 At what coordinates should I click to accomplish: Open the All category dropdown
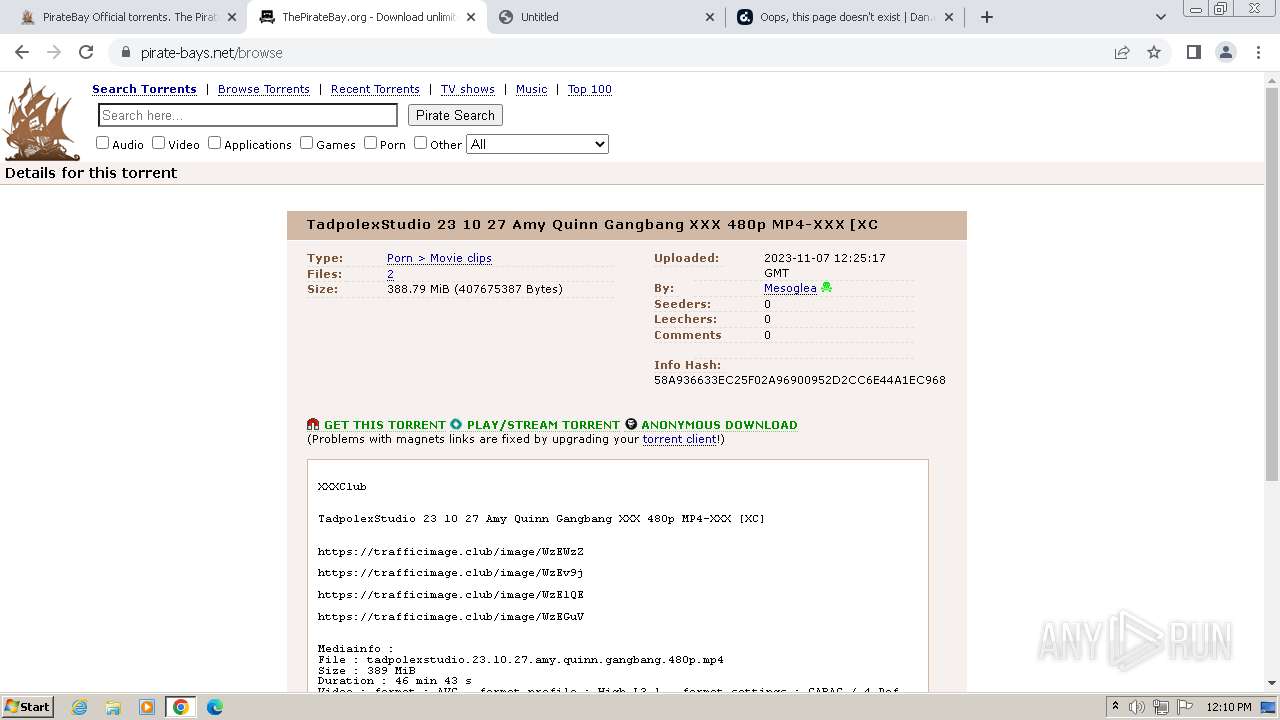pyautogui.click(x=537, y=144)
